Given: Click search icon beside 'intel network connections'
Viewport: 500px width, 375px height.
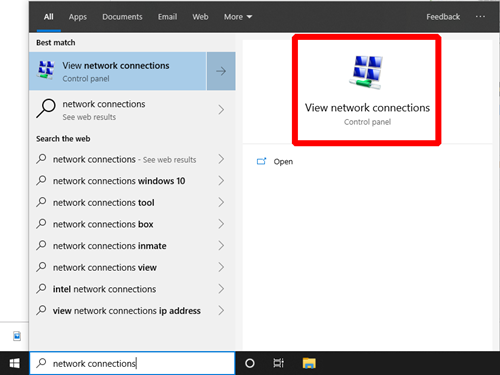Looking at the screenshot, I should [x=41, y=289].
